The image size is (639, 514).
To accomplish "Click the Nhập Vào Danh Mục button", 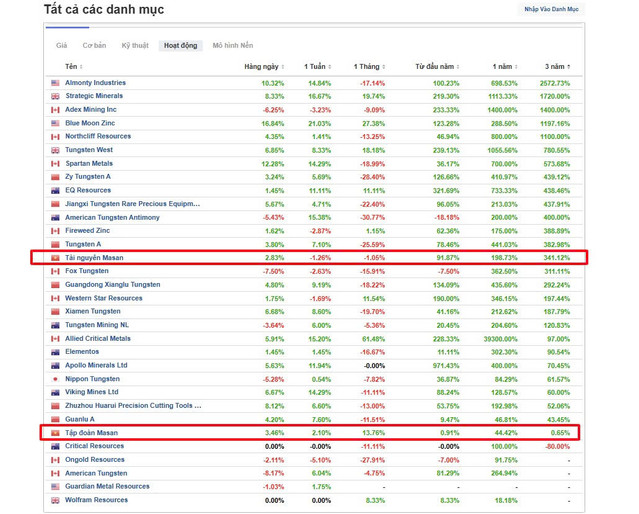I will 551,10.
